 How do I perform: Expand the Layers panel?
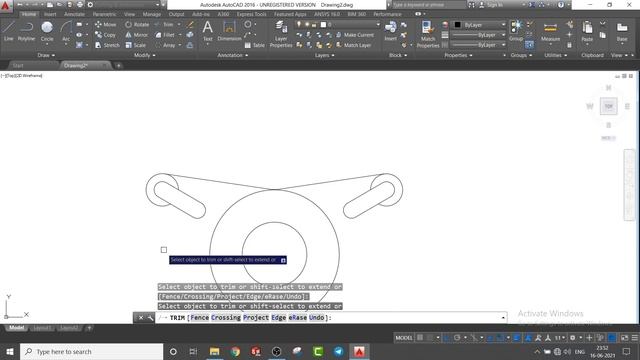click(x=324, y=55)
